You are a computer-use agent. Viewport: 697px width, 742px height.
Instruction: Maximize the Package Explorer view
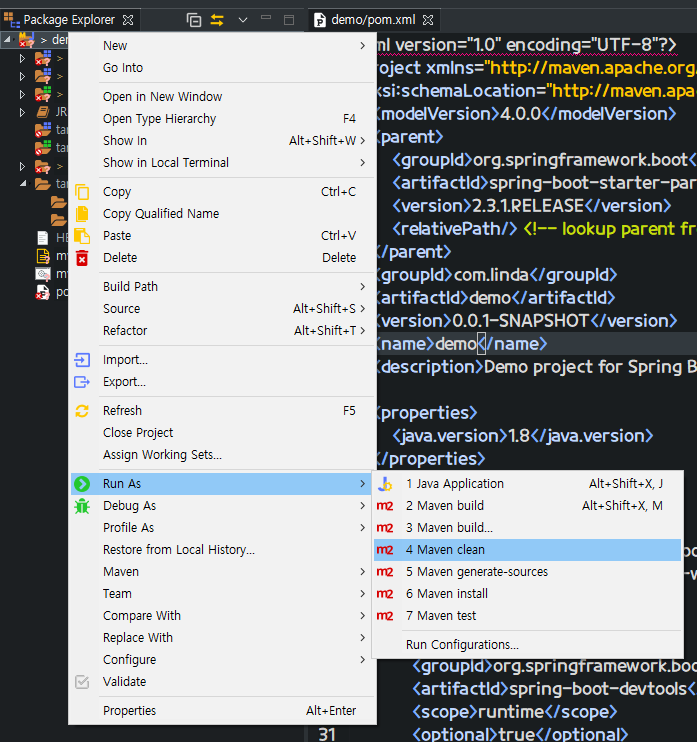[x=289, y=20]
